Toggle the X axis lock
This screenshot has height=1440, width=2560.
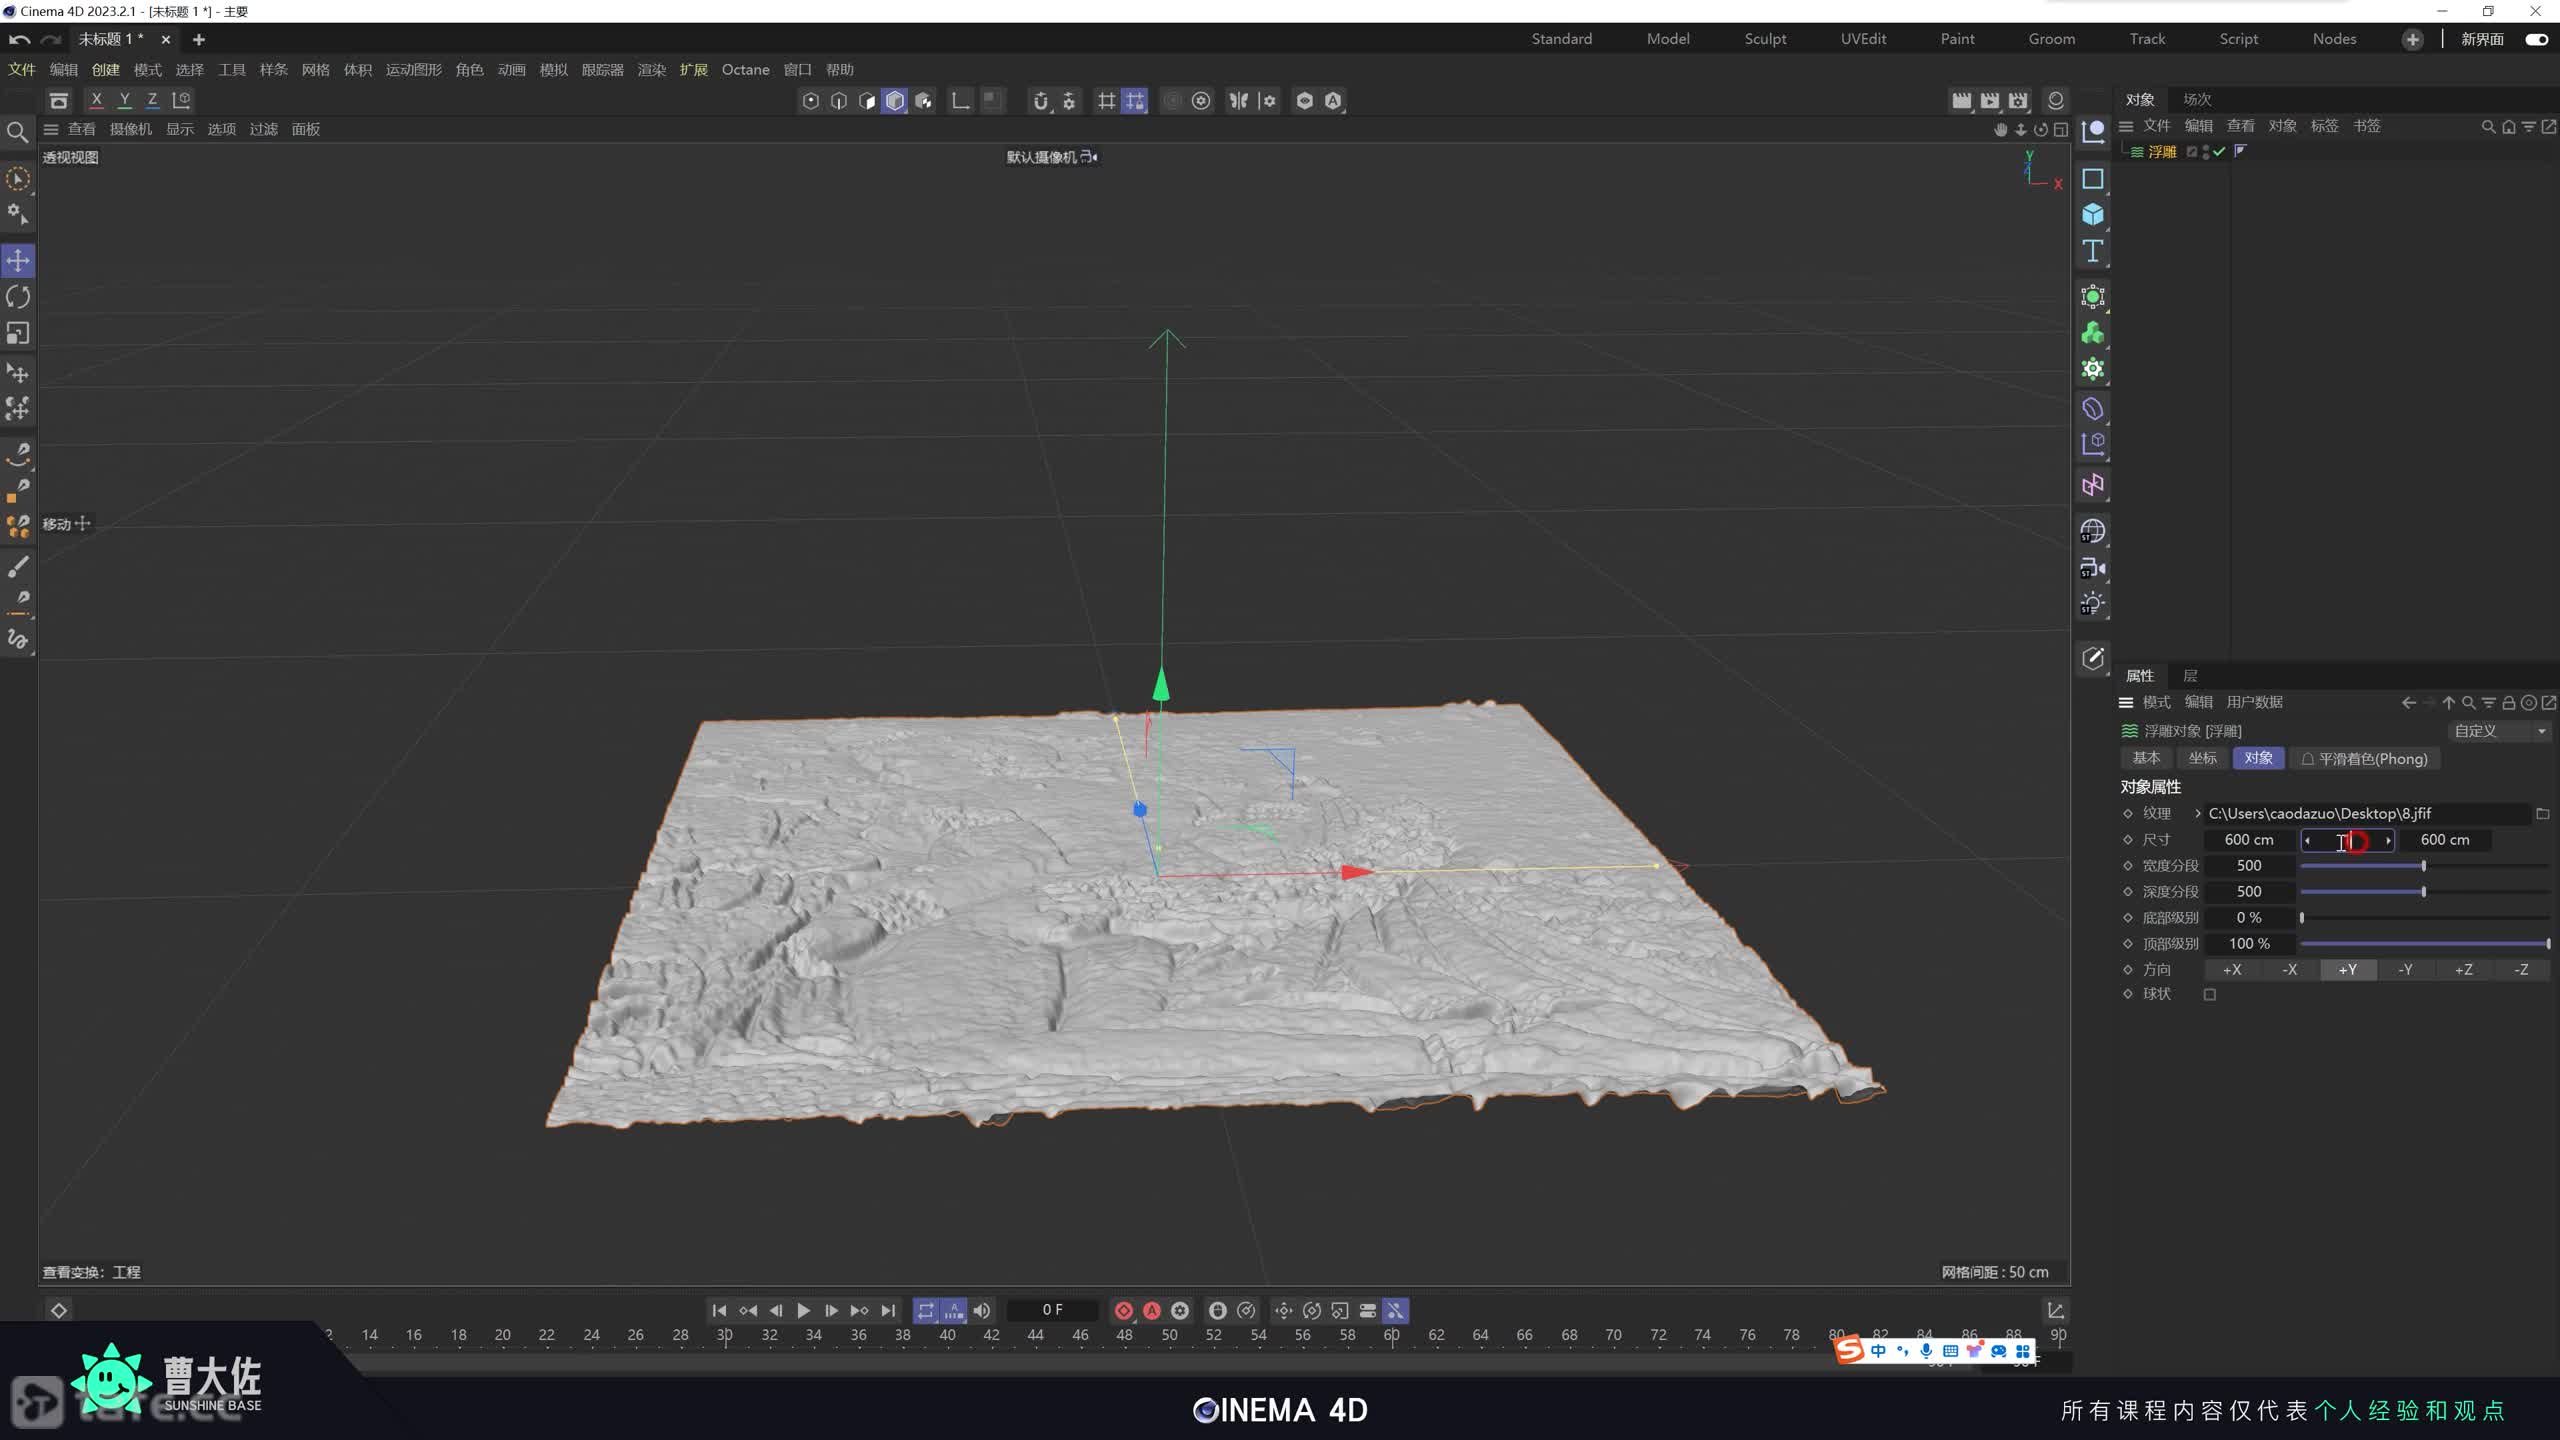pyautogui.click(x=96, y=100)
